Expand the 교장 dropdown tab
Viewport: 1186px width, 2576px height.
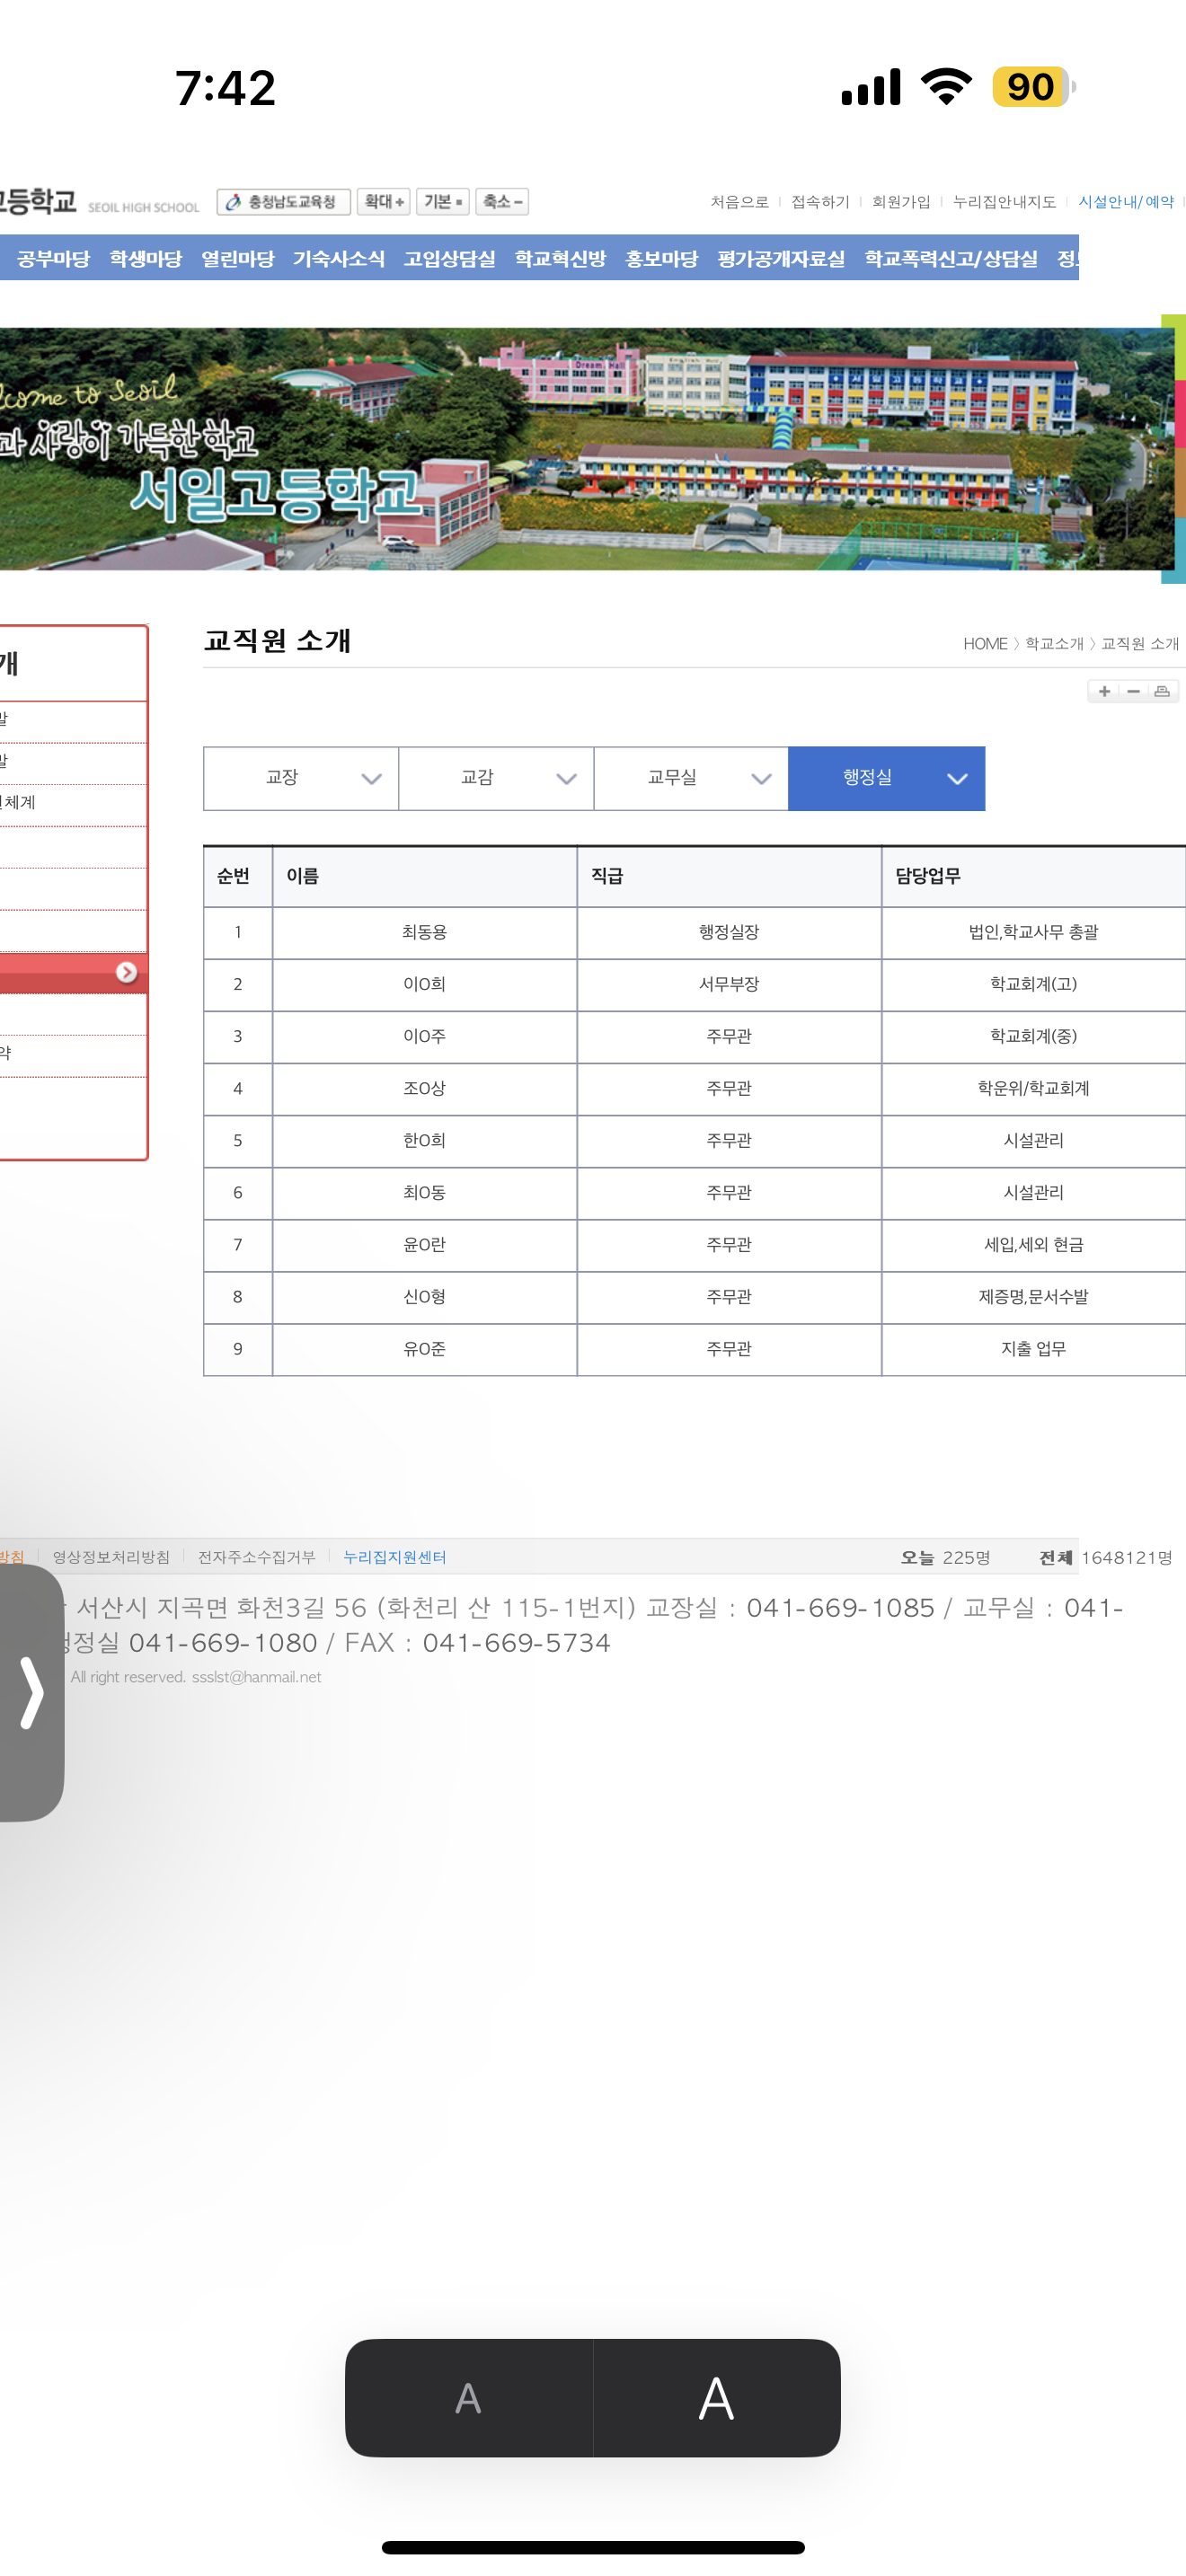(300, 778)
